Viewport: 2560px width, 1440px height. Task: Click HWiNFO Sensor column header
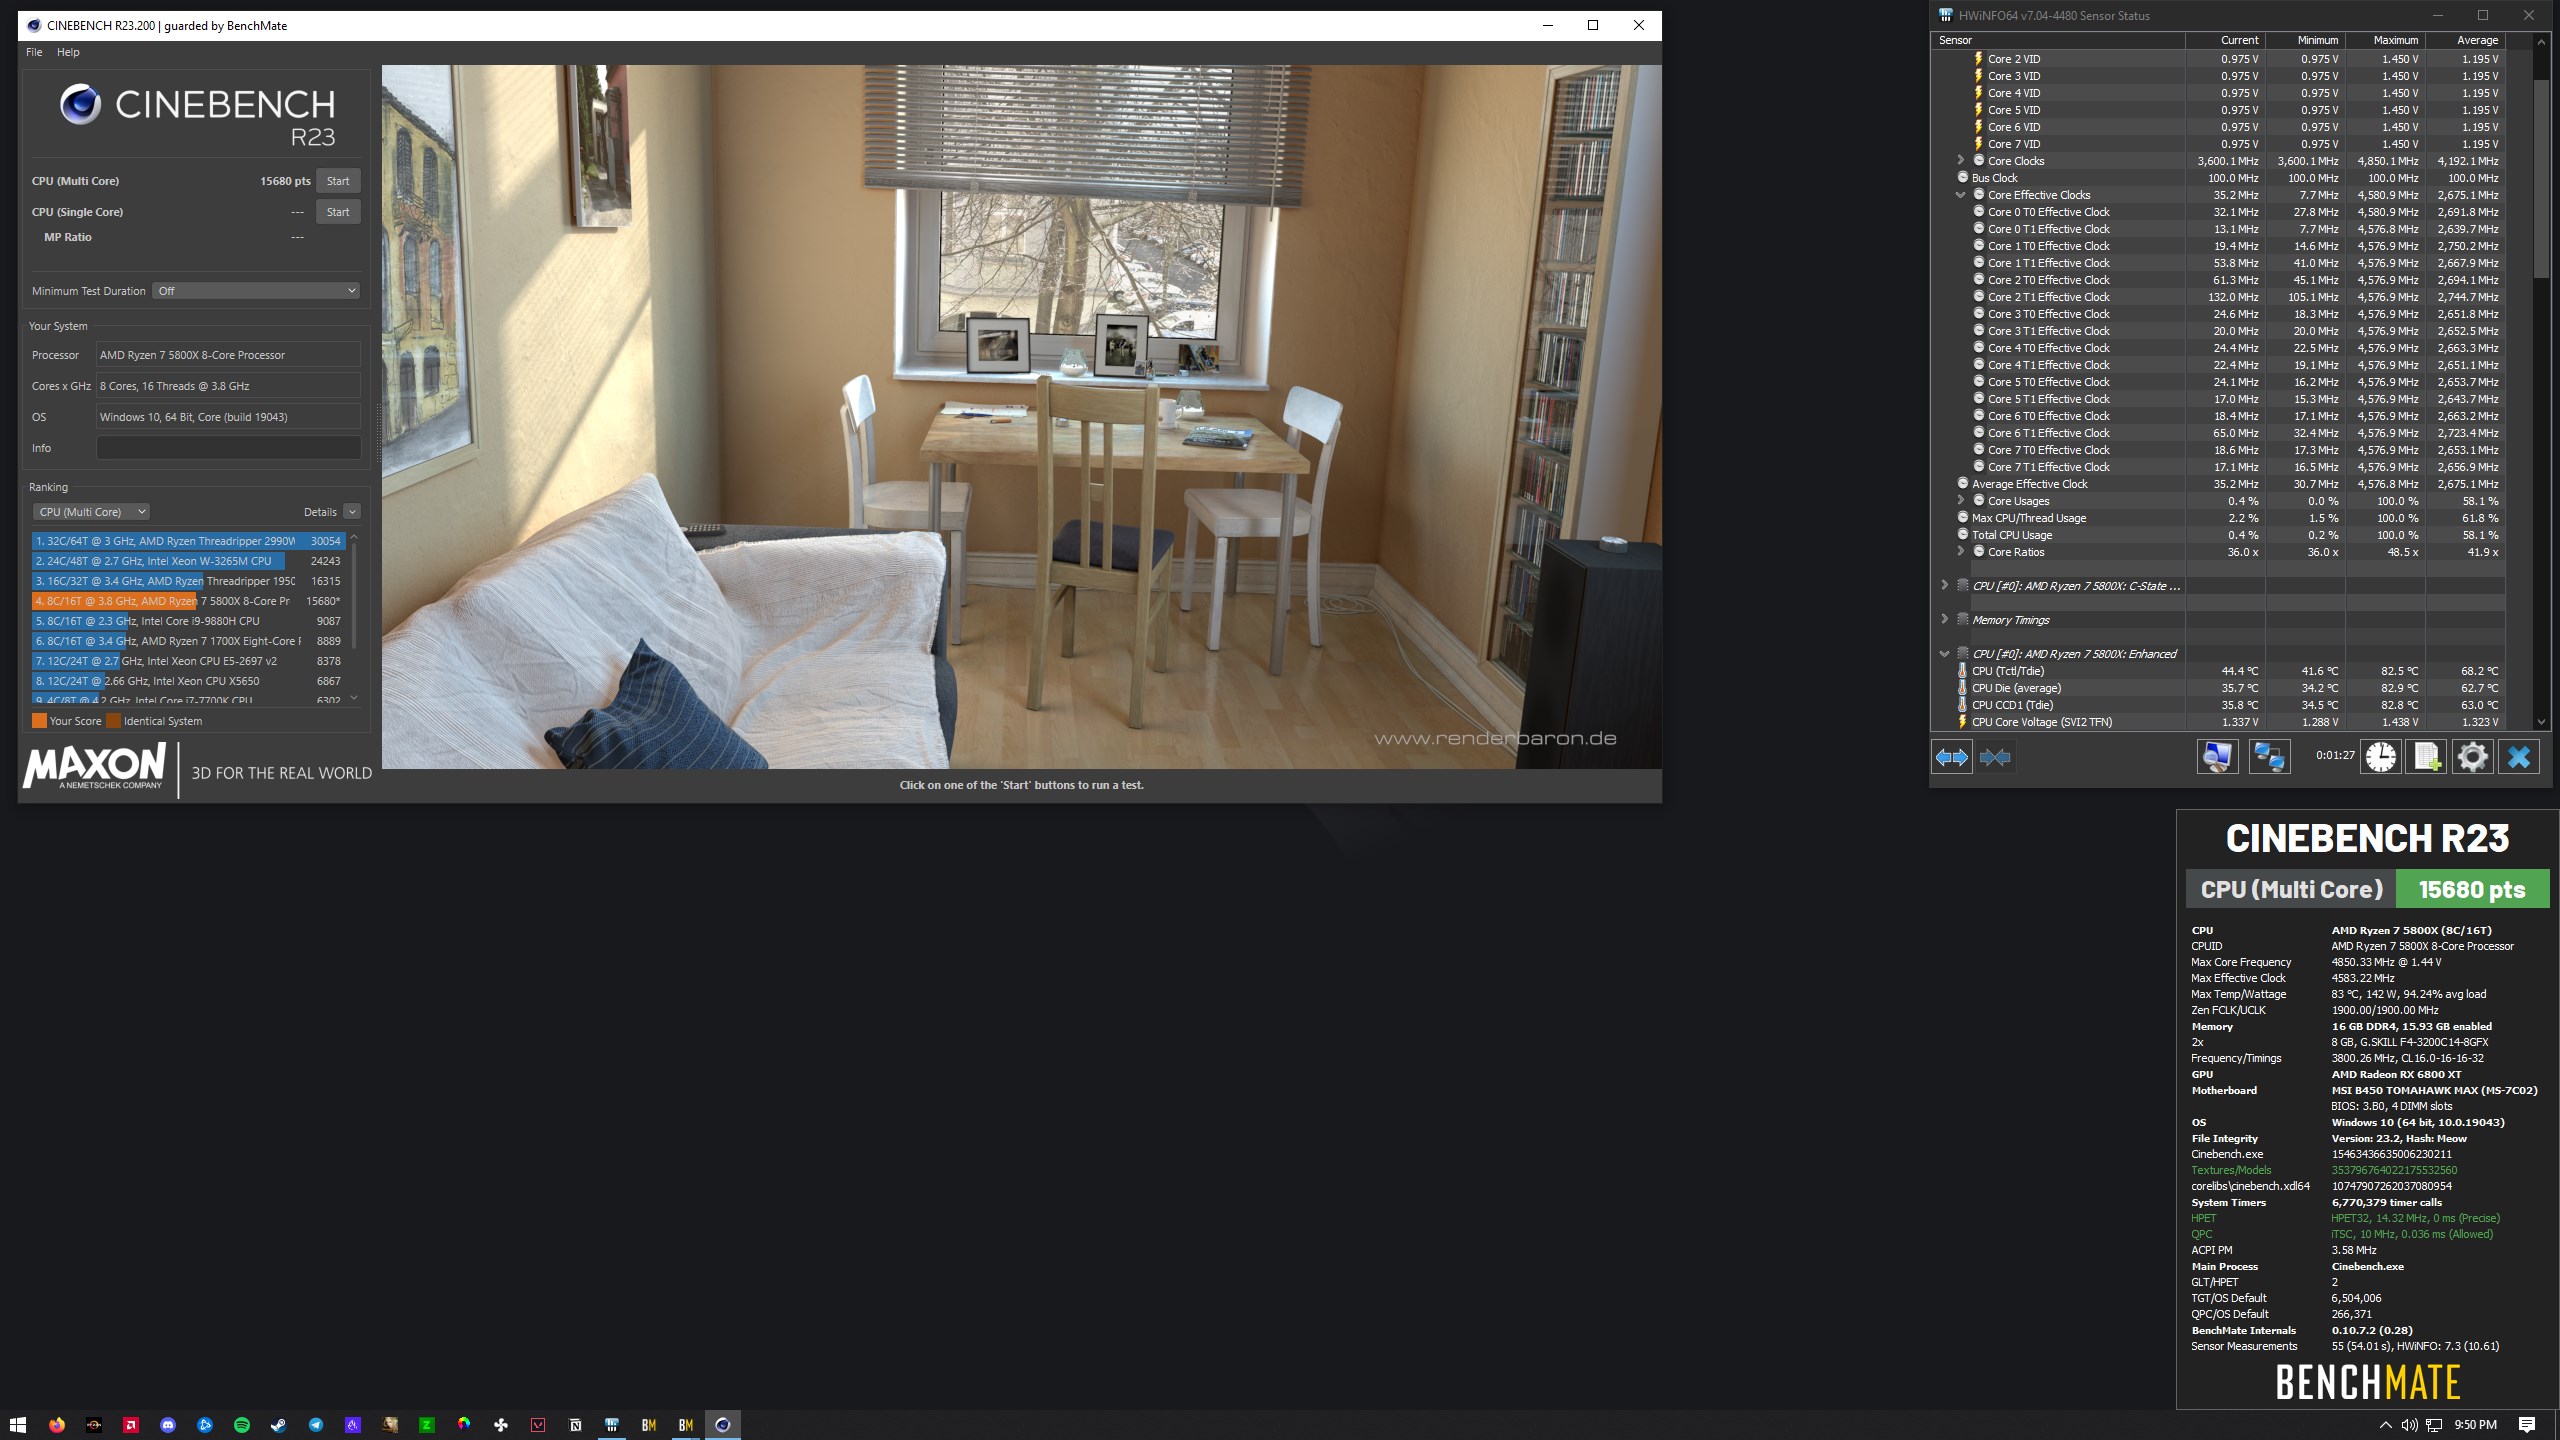(2058, 40)
